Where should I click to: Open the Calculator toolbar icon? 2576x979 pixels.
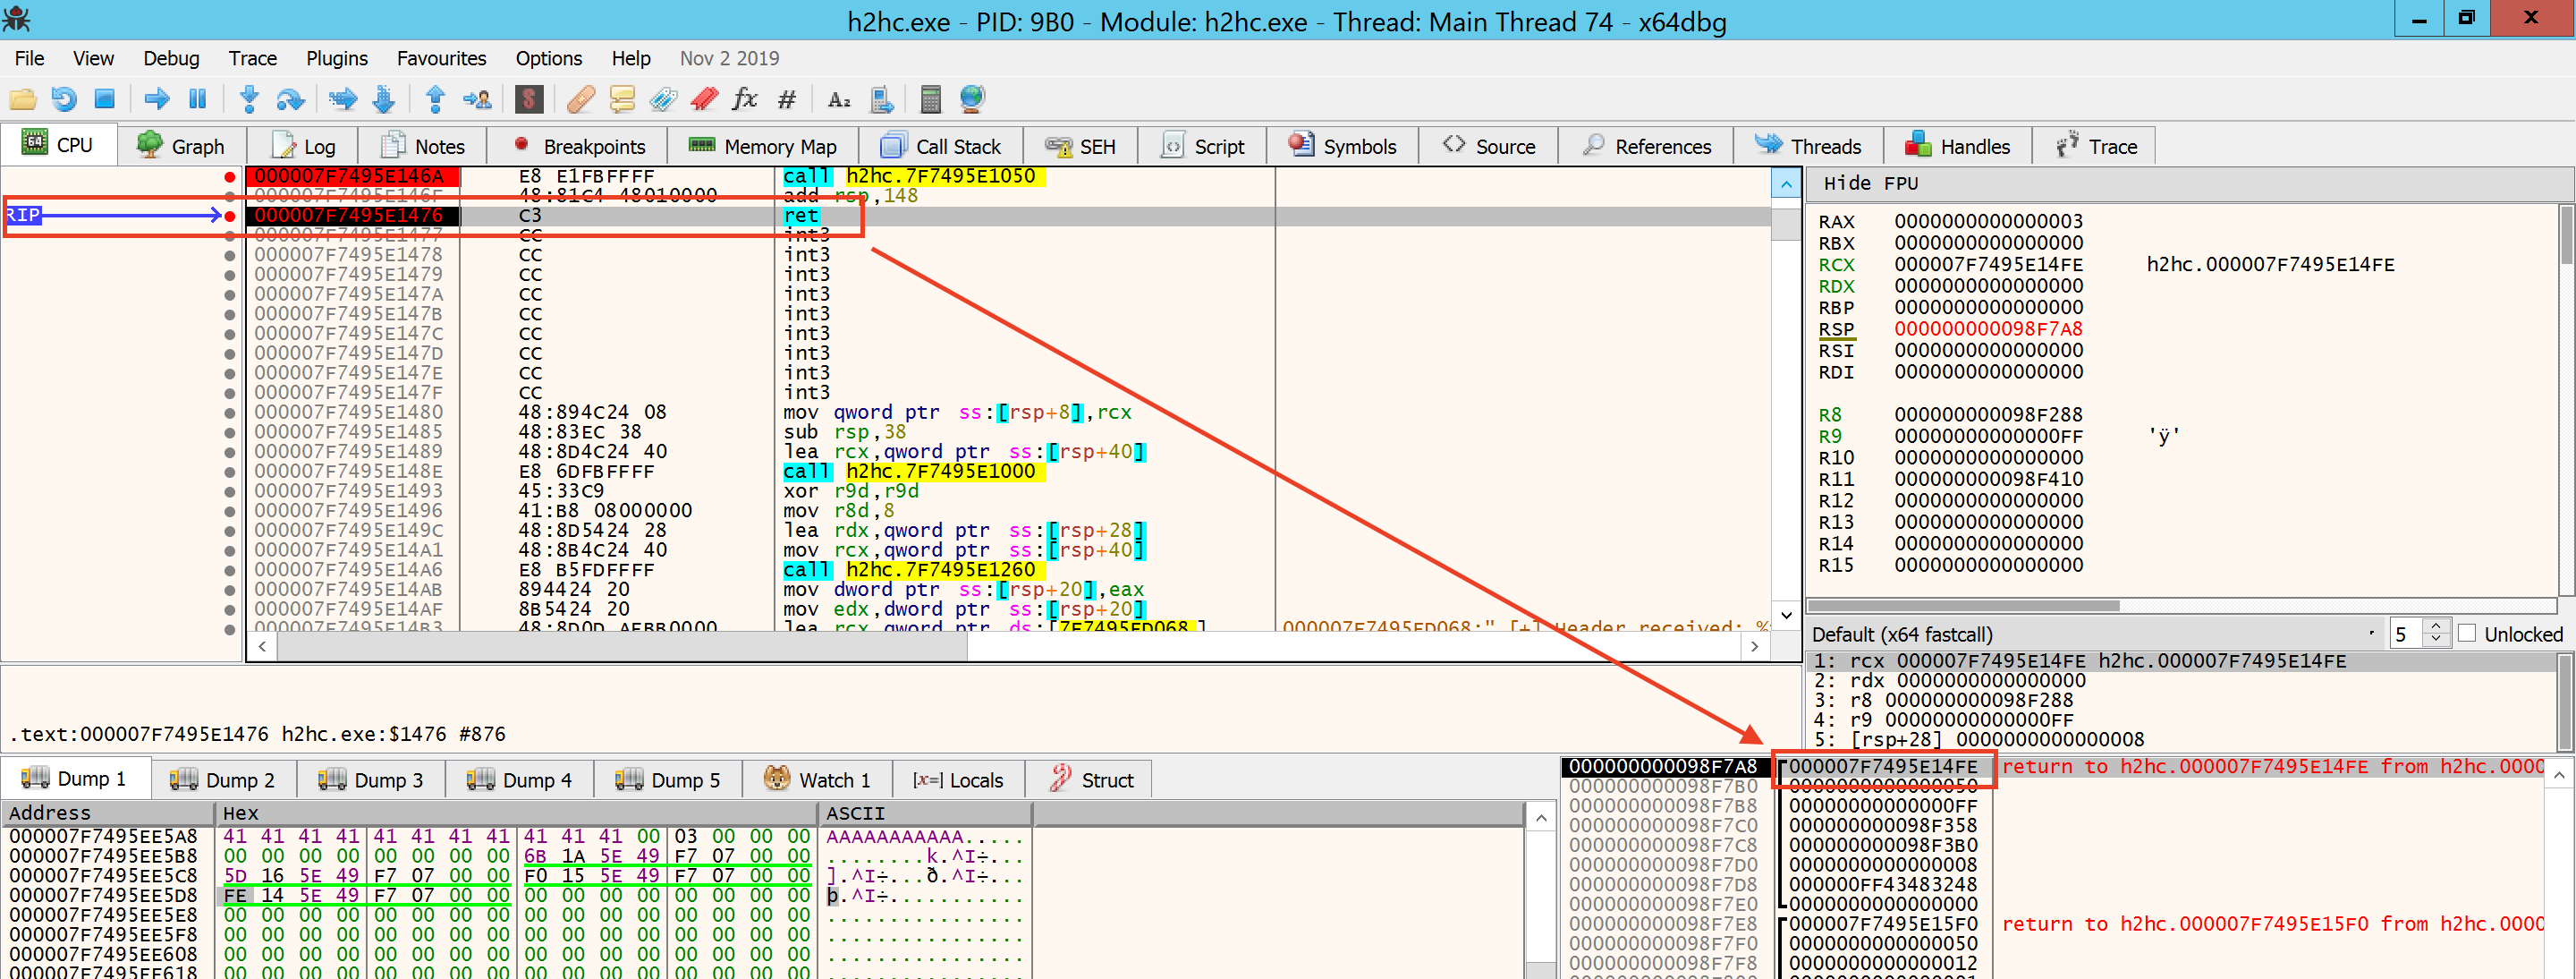[x=930, y=98]
